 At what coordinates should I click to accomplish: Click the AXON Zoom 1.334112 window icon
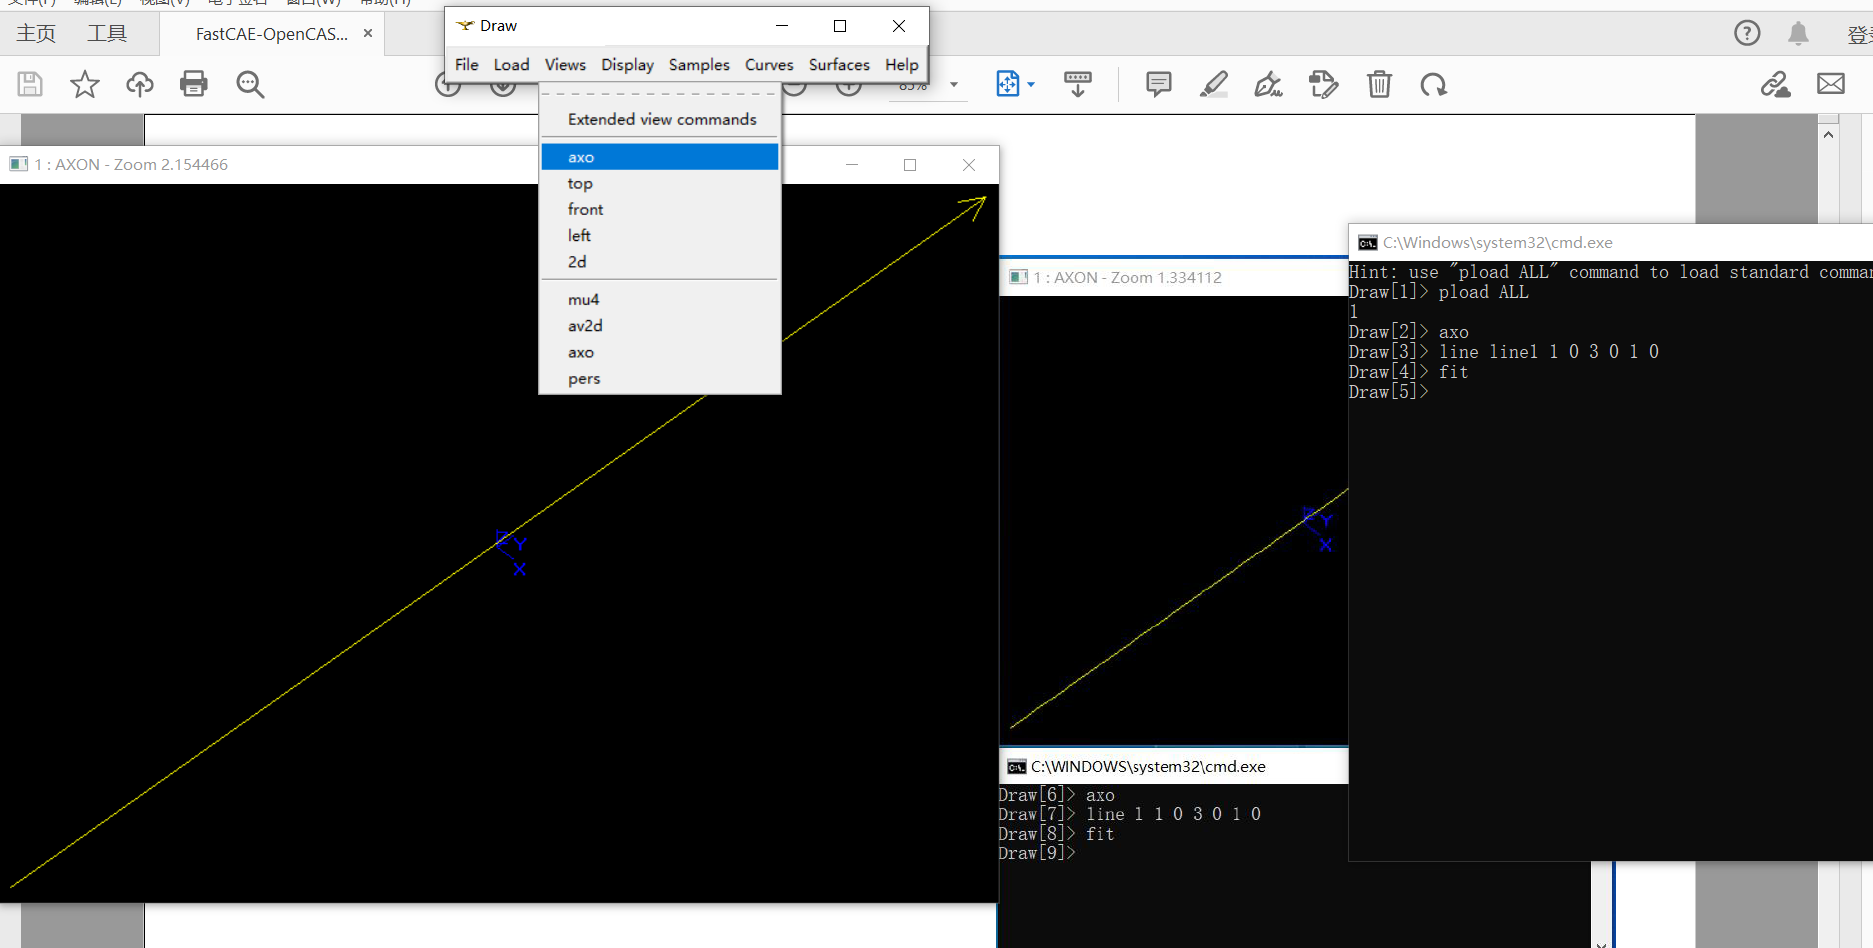(x=1019, y=277)
